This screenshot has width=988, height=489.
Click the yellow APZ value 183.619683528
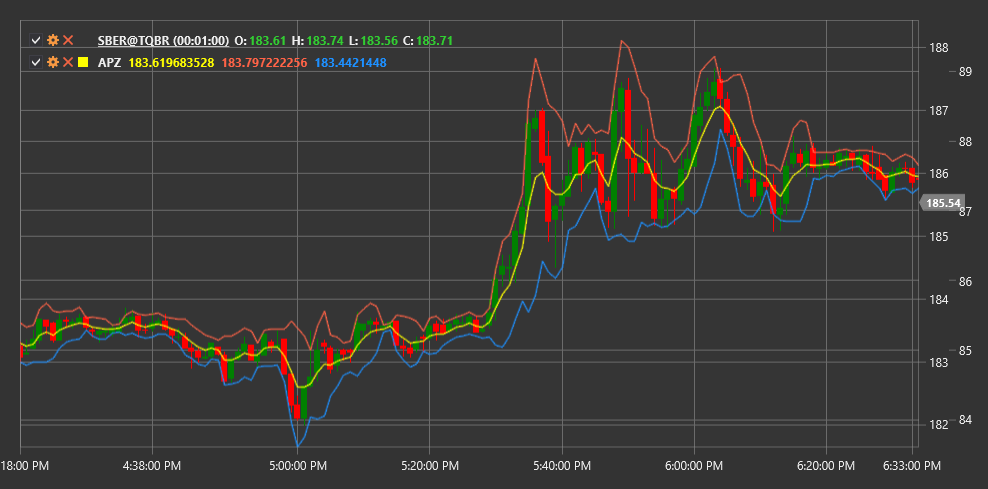tap(171, 62)
